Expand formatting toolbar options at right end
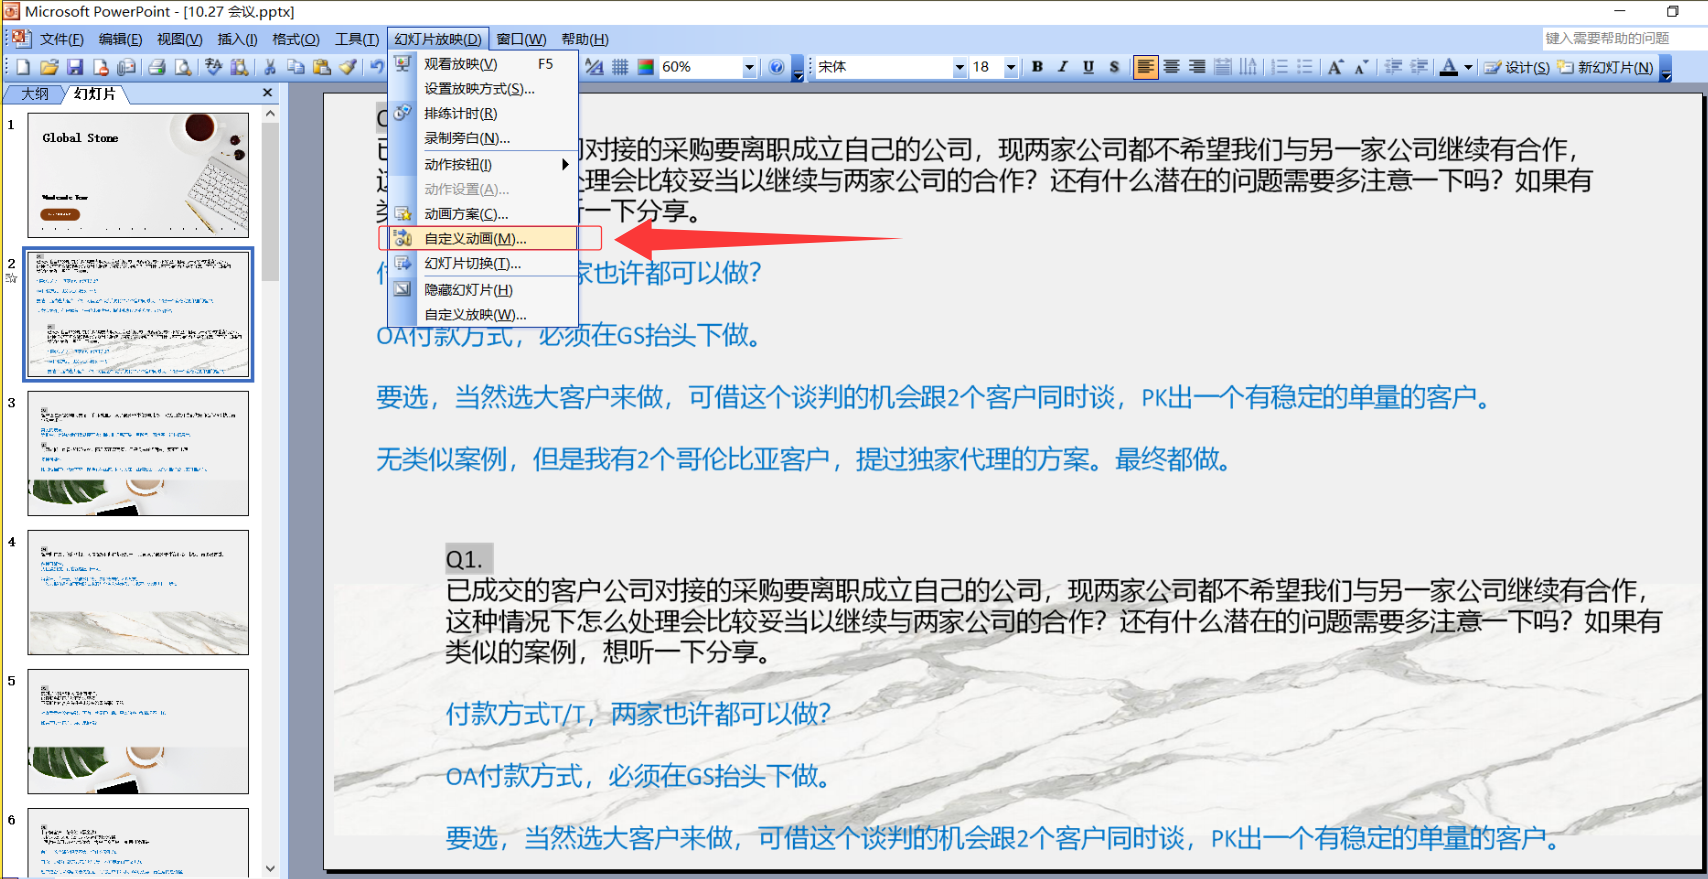The image size is (1708, 879). [x=1665, y=69]
